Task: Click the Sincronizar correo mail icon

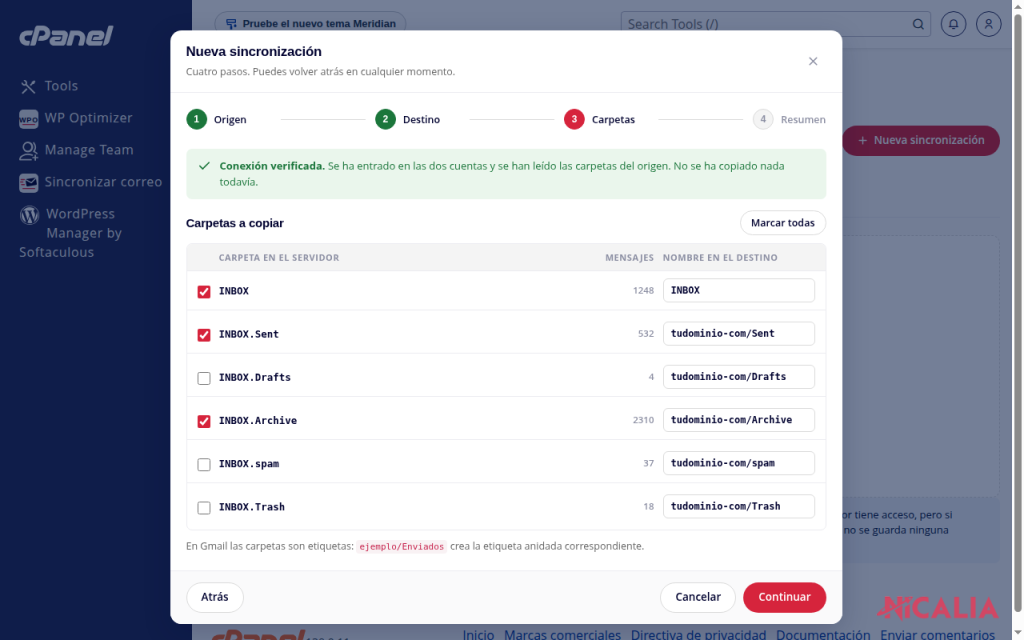Action: pyautogui.click(x=28, y=183)
